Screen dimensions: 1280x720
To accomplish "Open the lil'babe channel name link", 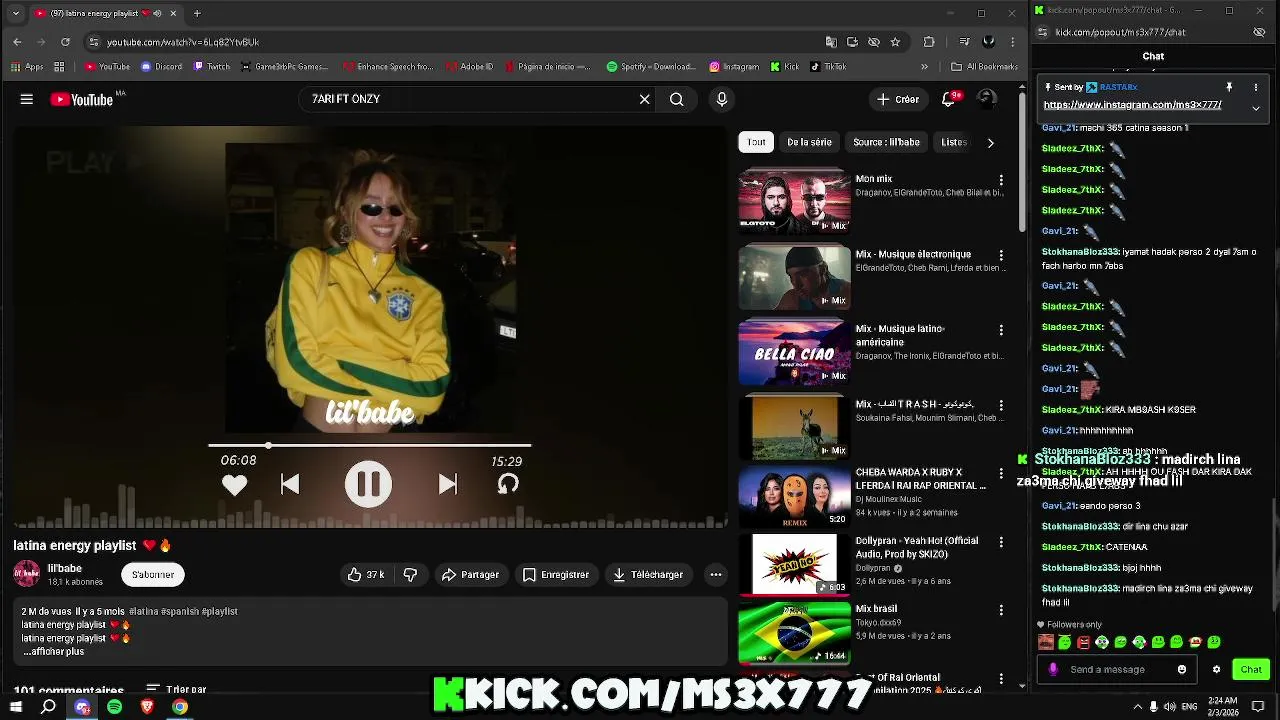I will [x=65, y=568].
